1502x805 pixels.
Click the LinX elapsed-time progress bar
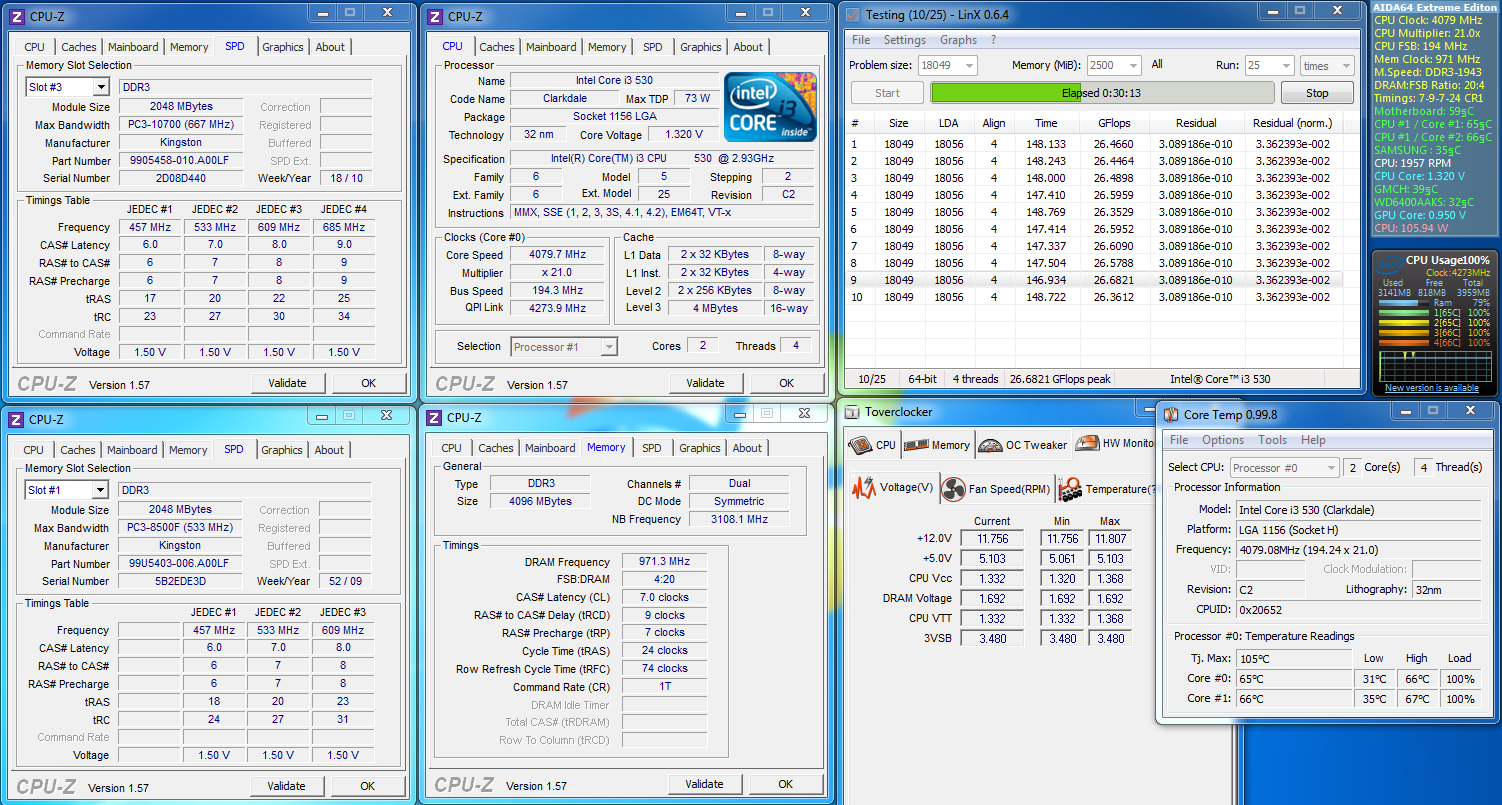pos(1103,93)
